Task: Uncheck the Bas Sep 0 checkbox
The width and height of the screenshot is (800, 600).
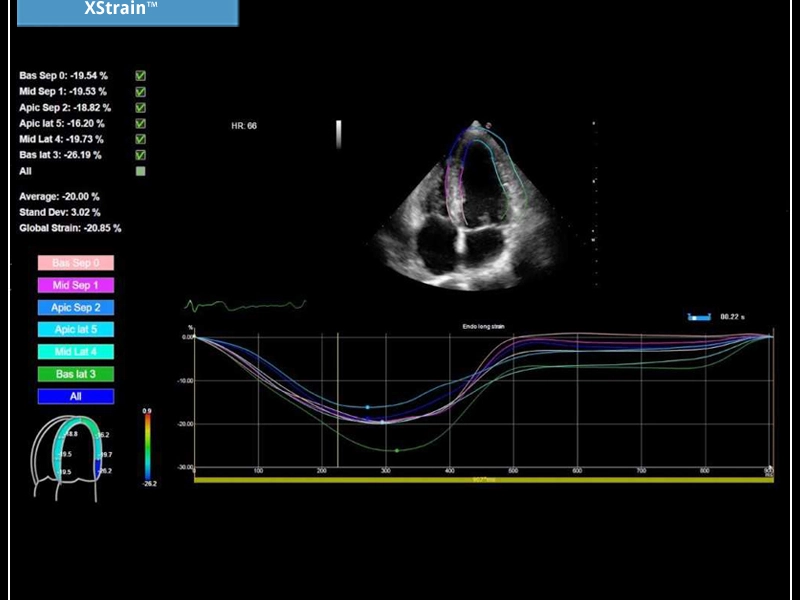Action: pyautogui.click(x=141, y=76)
